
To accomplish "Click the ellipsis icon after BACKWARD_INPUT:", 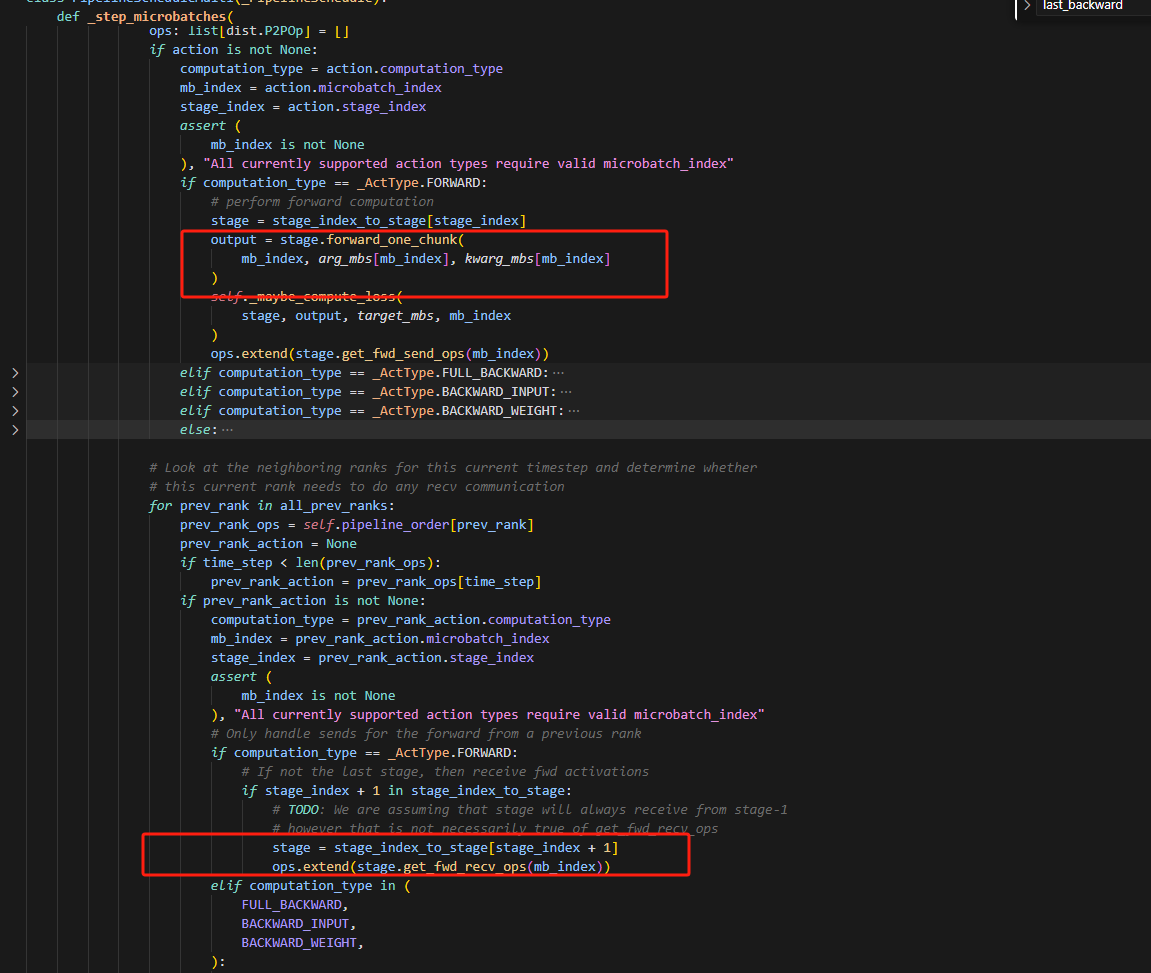I will coord(566,392).
